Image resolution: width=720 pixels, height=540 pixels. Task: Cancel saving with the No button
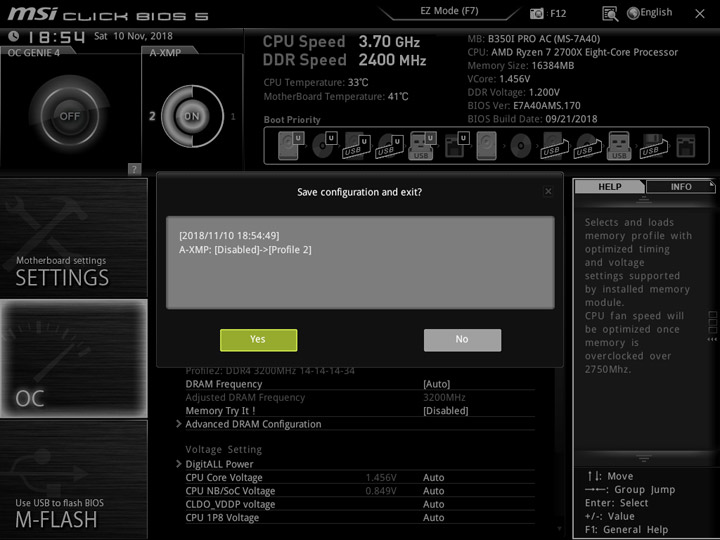462,340
